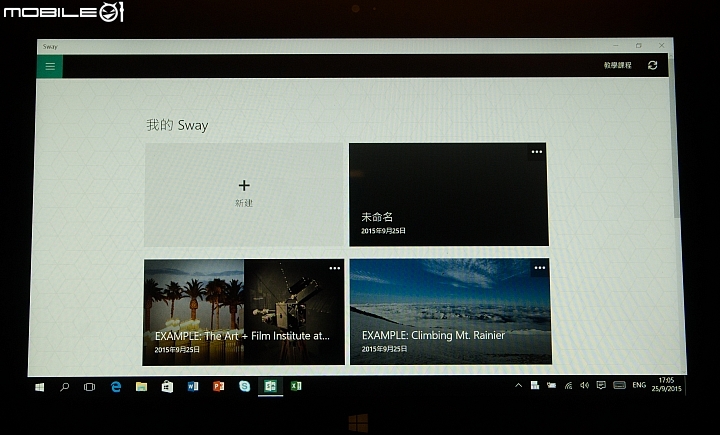
Task: Open the Sway hamburger menu
Action: pyautogui.click(x=50, y=67)
